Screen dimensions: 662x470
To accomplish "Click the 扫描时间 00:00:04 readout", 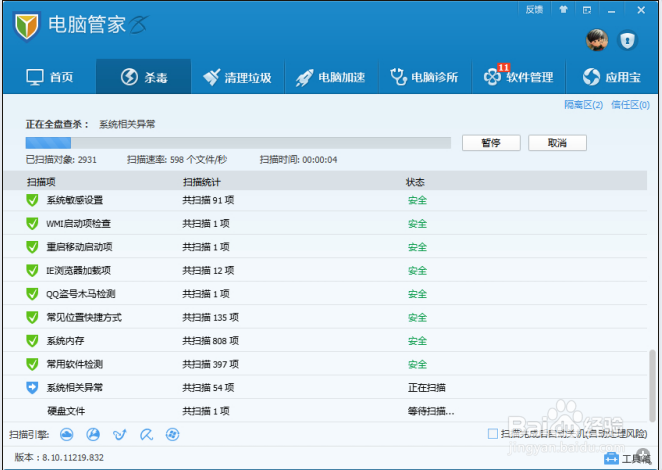I will pyautogui.click(x=298, y=160).
